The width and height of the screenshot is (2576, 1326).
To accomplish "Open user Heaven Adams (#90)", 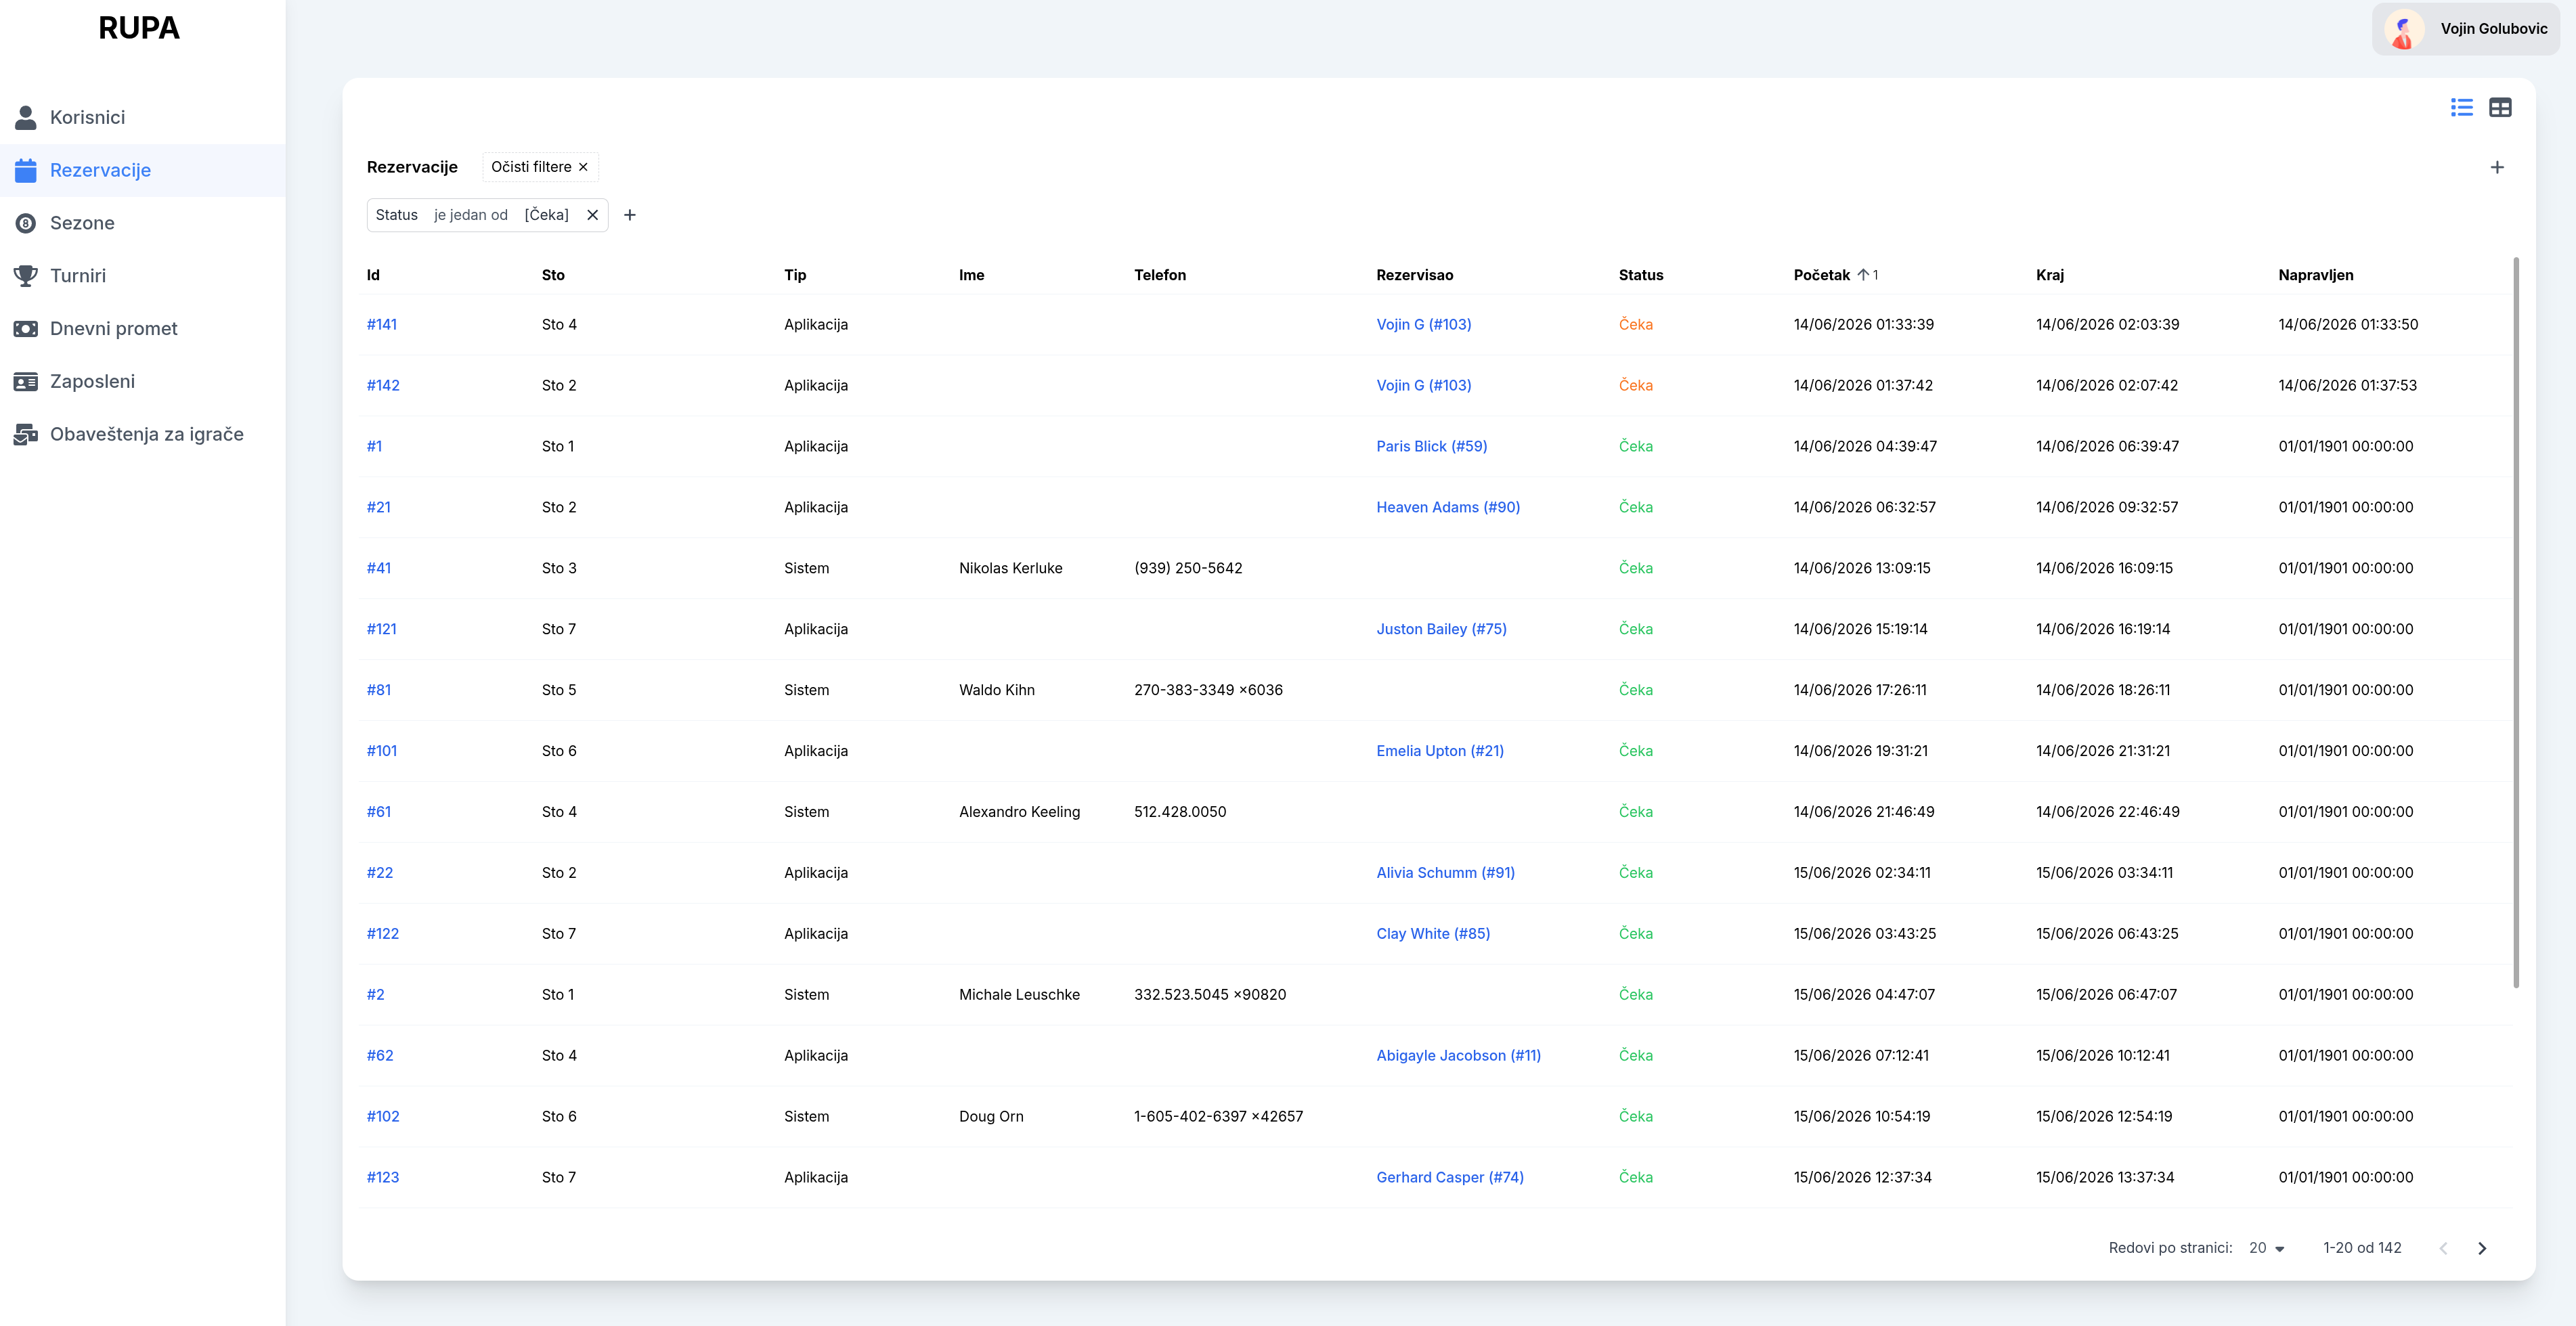I will [1448, 507].
